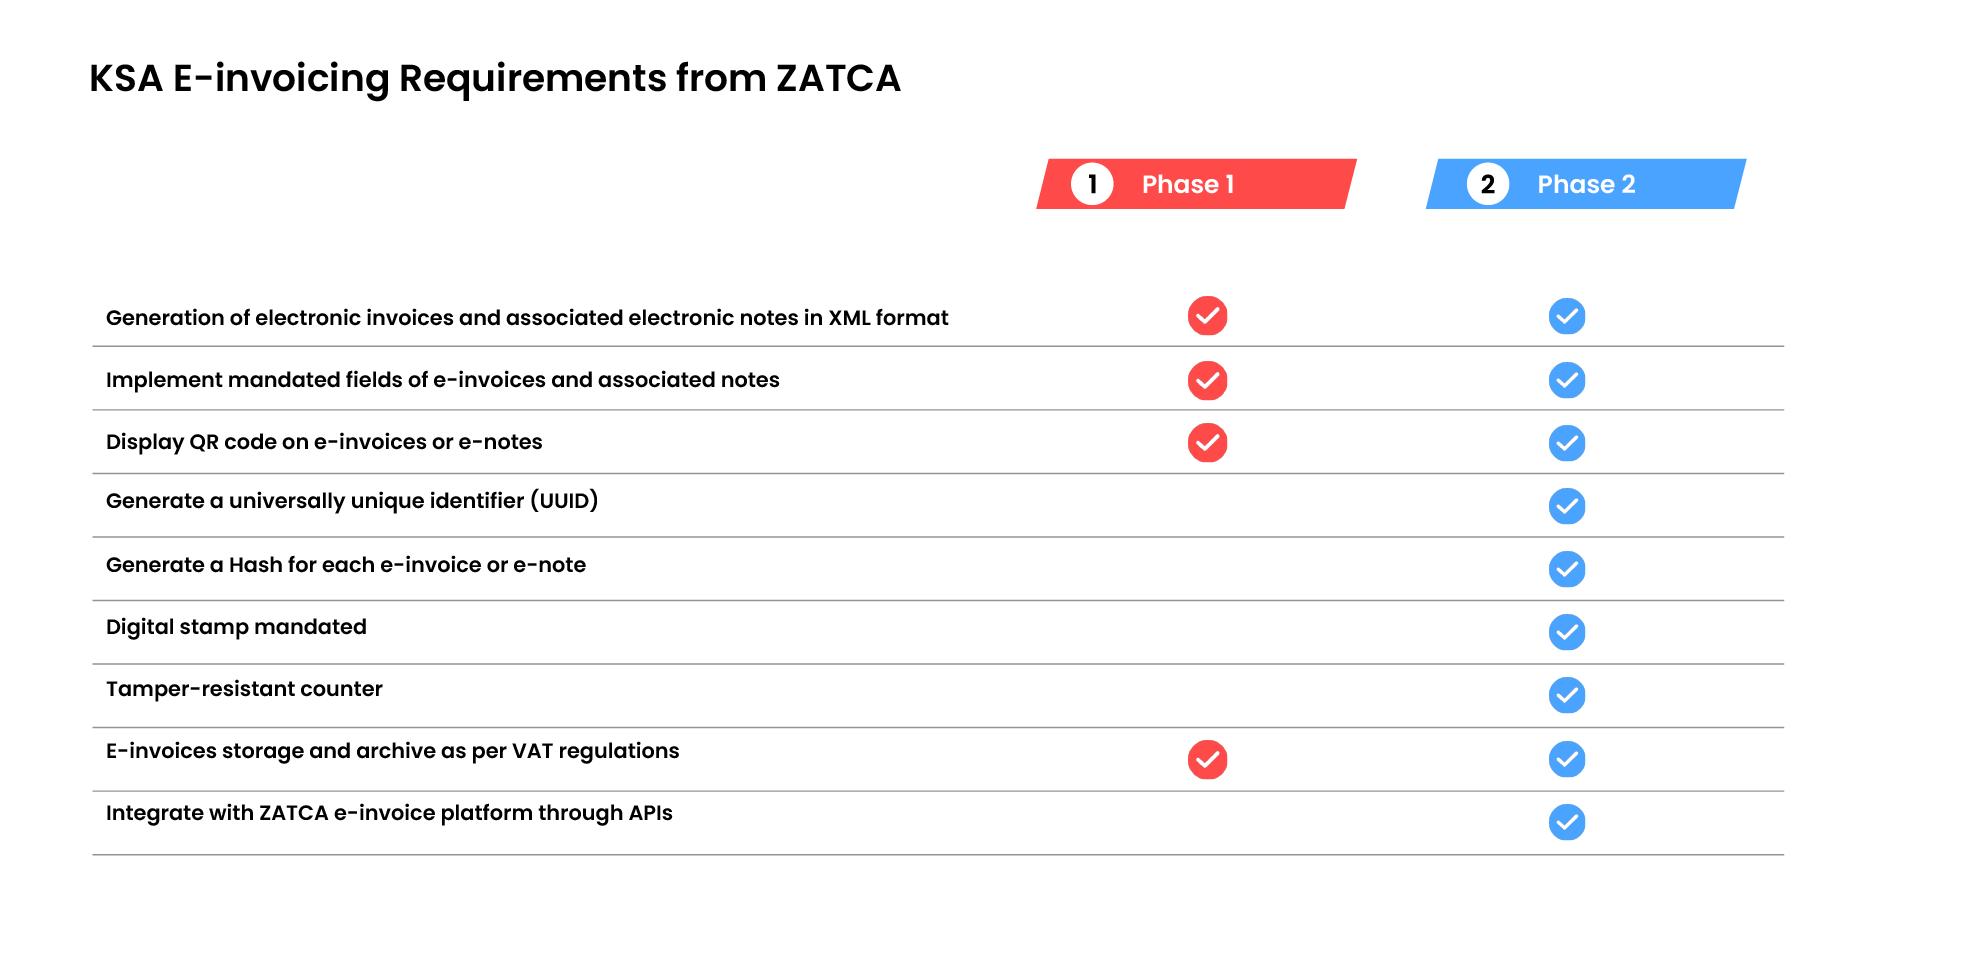Click 'Generate a universally unique identifier (UUID)' text
This screenshot has height=953, width=1962.
tap(352, 501)
